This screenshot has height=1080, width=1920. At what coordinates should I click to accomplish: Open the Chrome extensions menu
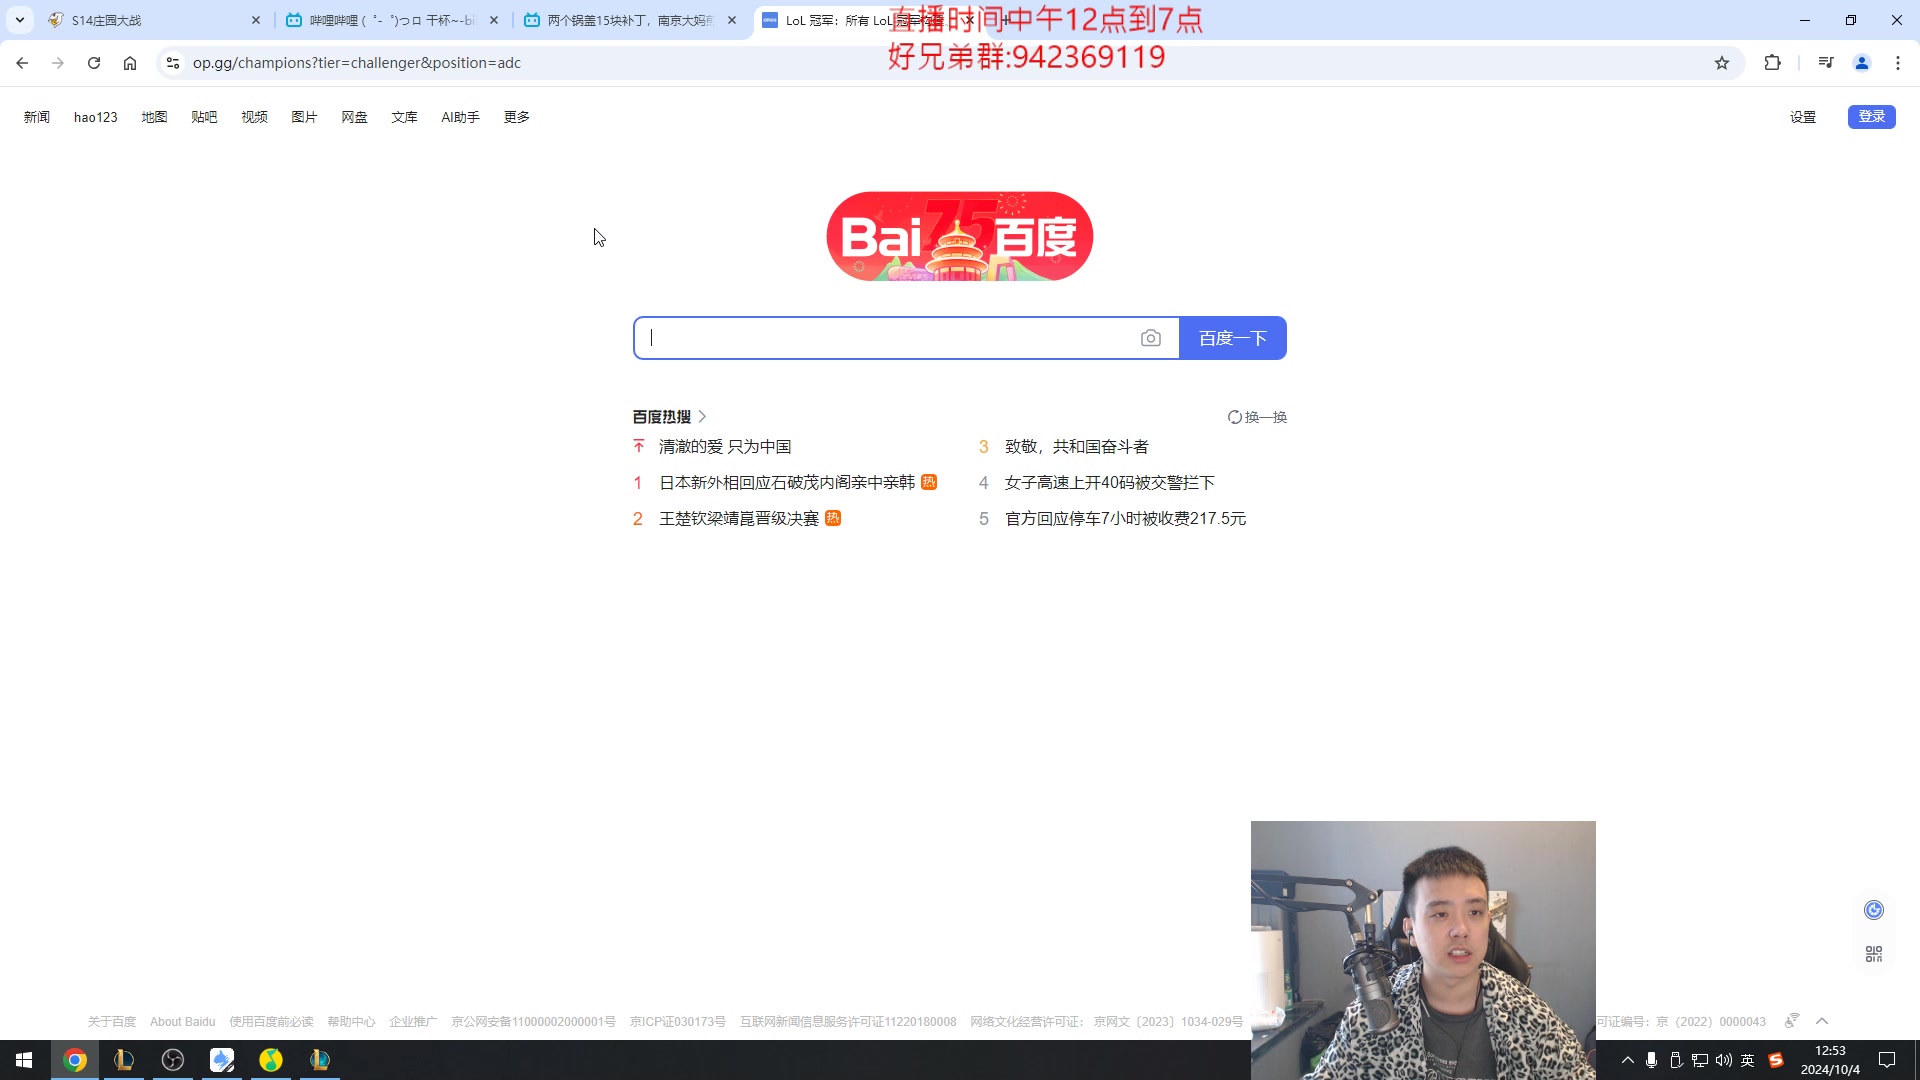(x=1772, y=63)
